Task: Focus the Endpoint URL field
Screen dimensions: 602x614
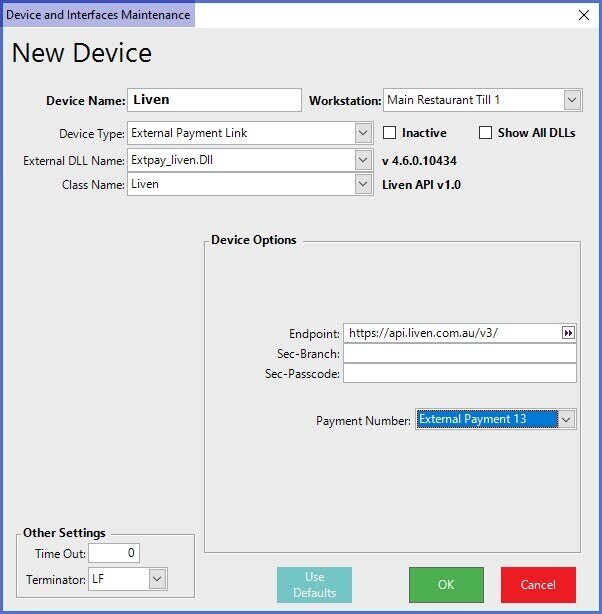Action: click(450, 333)
